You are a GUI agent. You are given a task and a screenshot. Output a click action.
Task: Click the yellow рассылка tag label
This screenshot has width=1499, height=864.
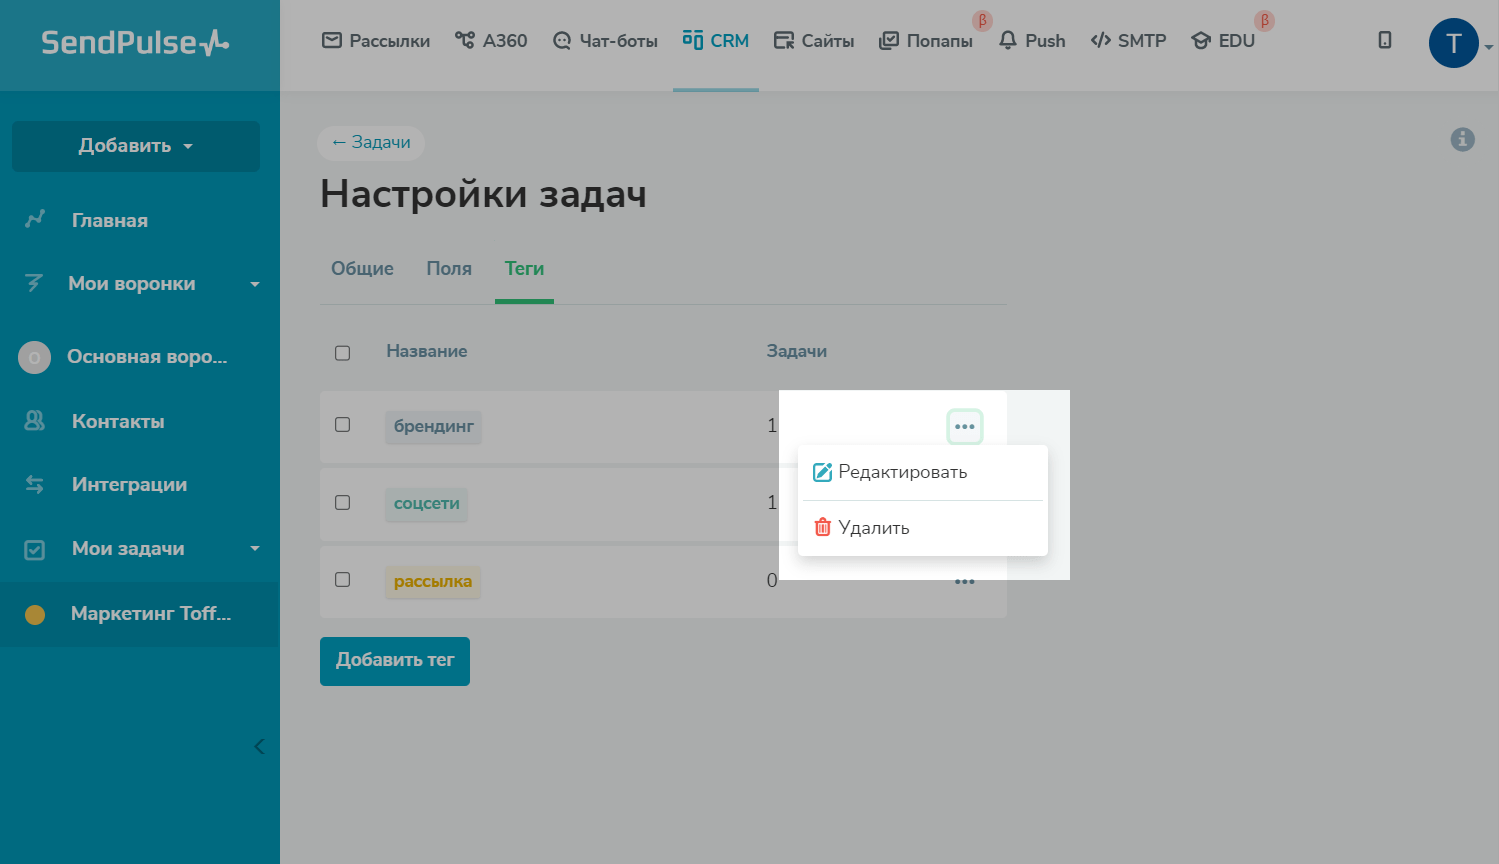pyautogui.click(x=432, y=581)
